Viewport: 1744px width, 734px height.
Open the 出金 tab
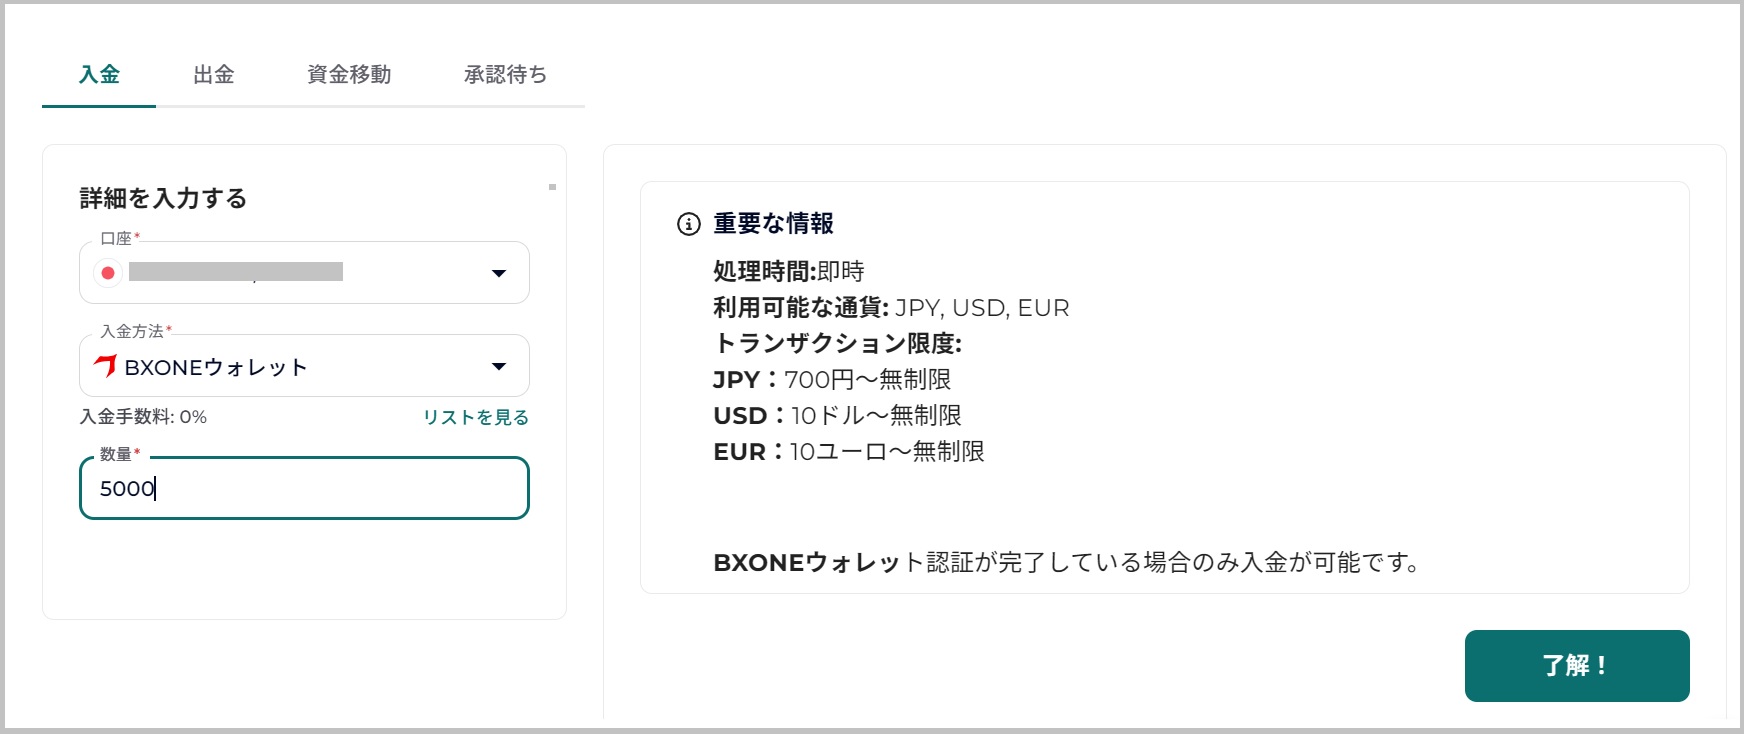tap(213, 75)
